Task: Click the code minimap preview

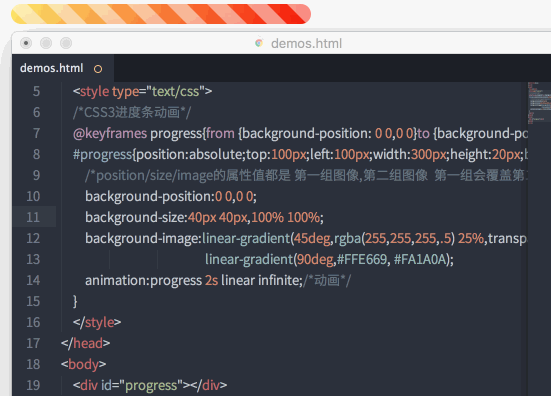Action: point(539,103)
